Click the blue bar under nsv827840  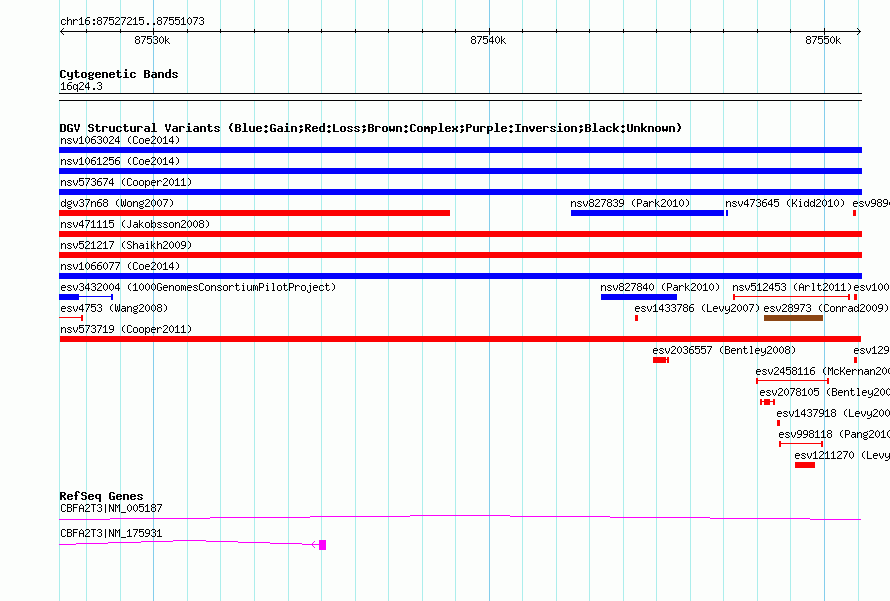tap(639, 297)
